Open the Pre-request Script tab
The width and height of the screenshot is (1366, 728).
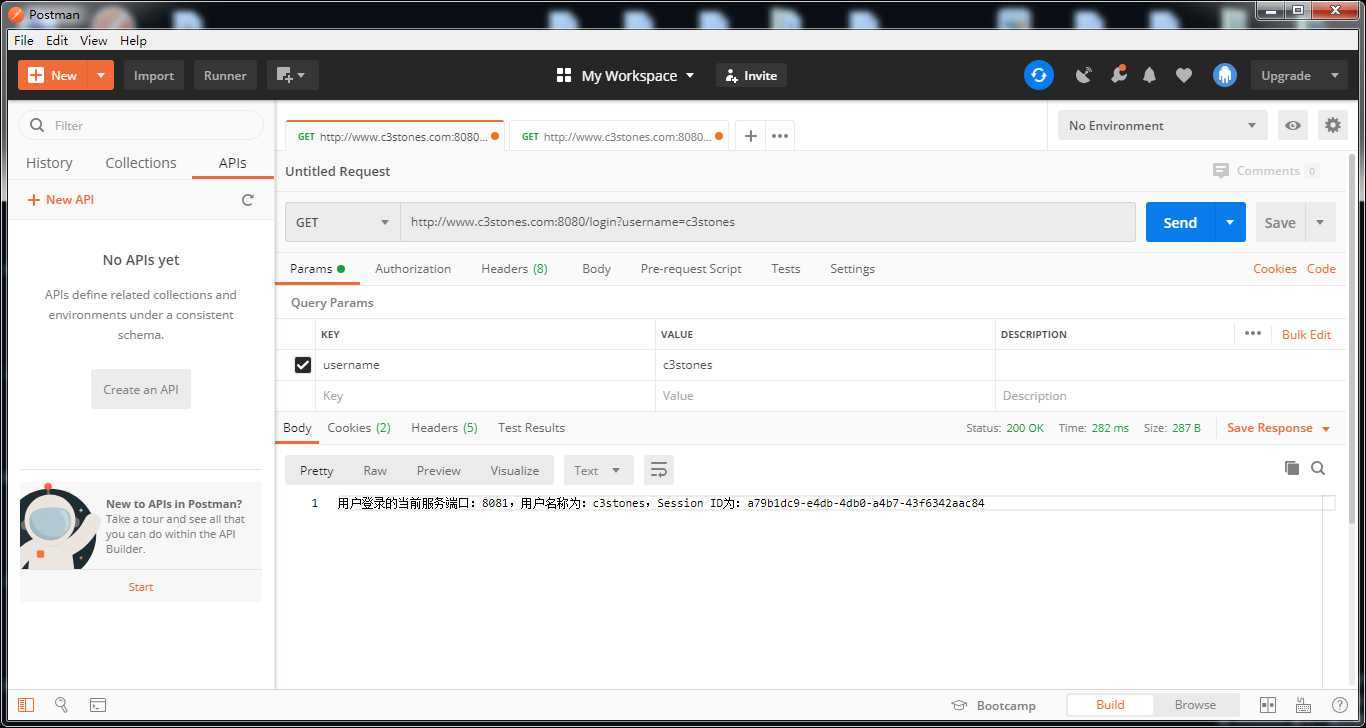tap(691, 269)
